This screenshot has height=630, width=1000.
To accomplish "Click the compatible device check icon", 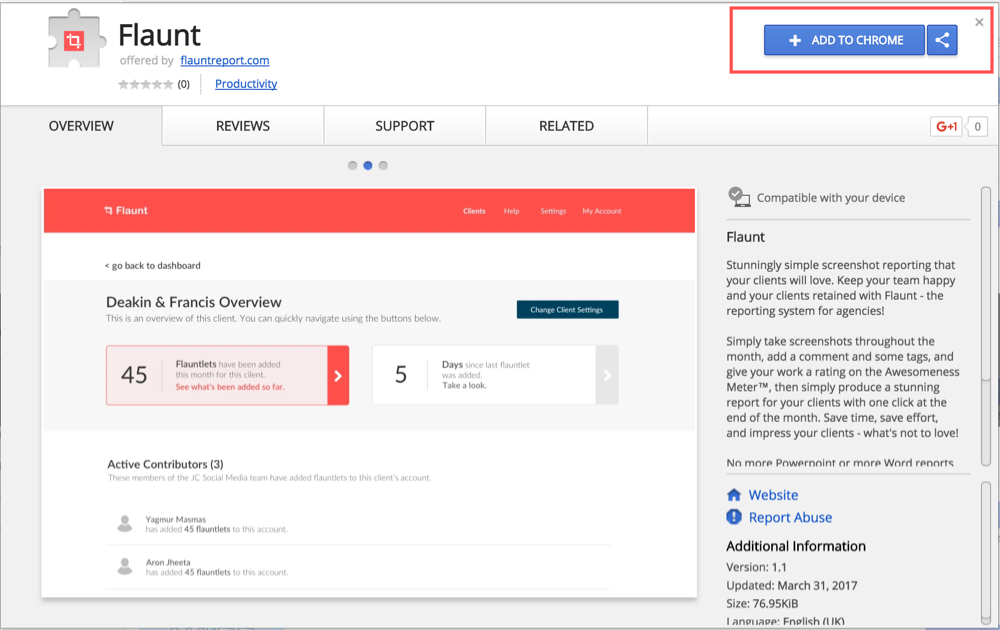I will [739, 197].
